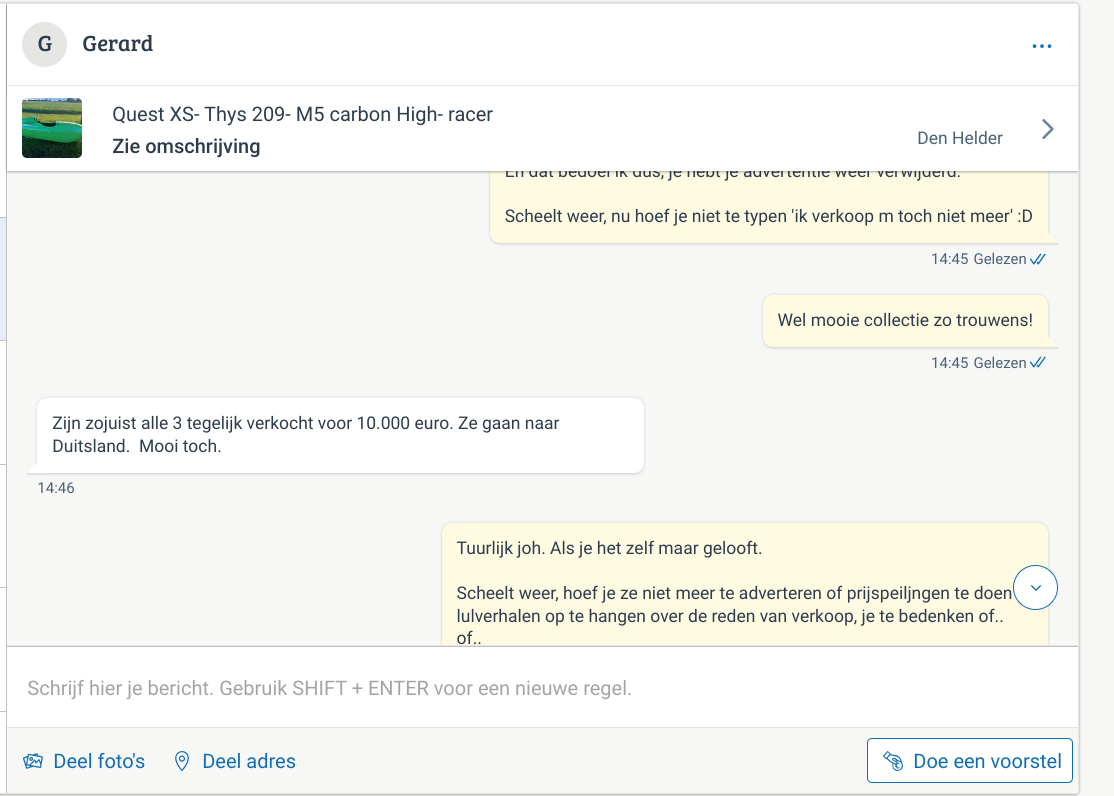Open the green bike listing thumbnail
The width and height of the screenshot is (1114, 796).
pos(52,128)
